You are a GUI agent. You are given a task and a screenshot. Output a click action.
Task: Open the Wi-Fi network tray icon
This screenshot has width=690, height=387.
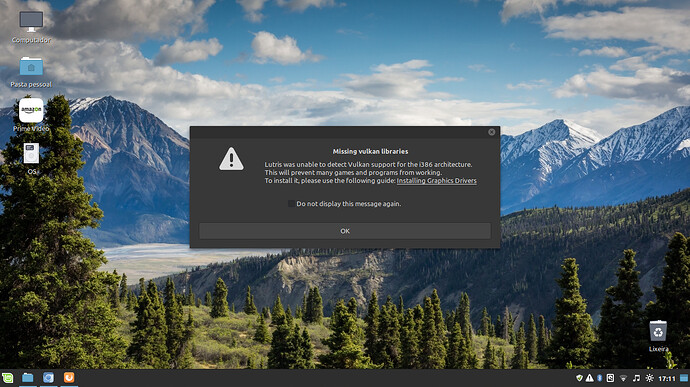click(x=623, y=378)
